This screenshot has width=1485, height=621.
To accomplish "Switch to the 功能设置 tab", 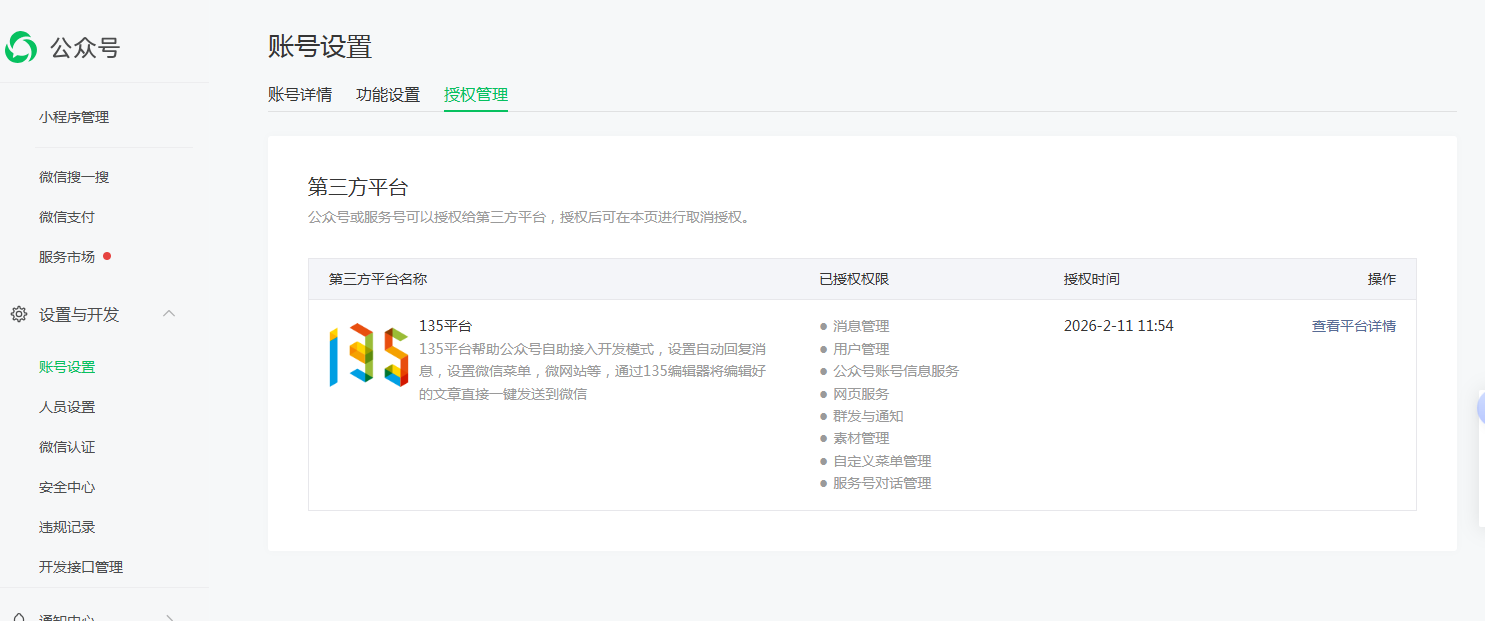I will [388, 95].
